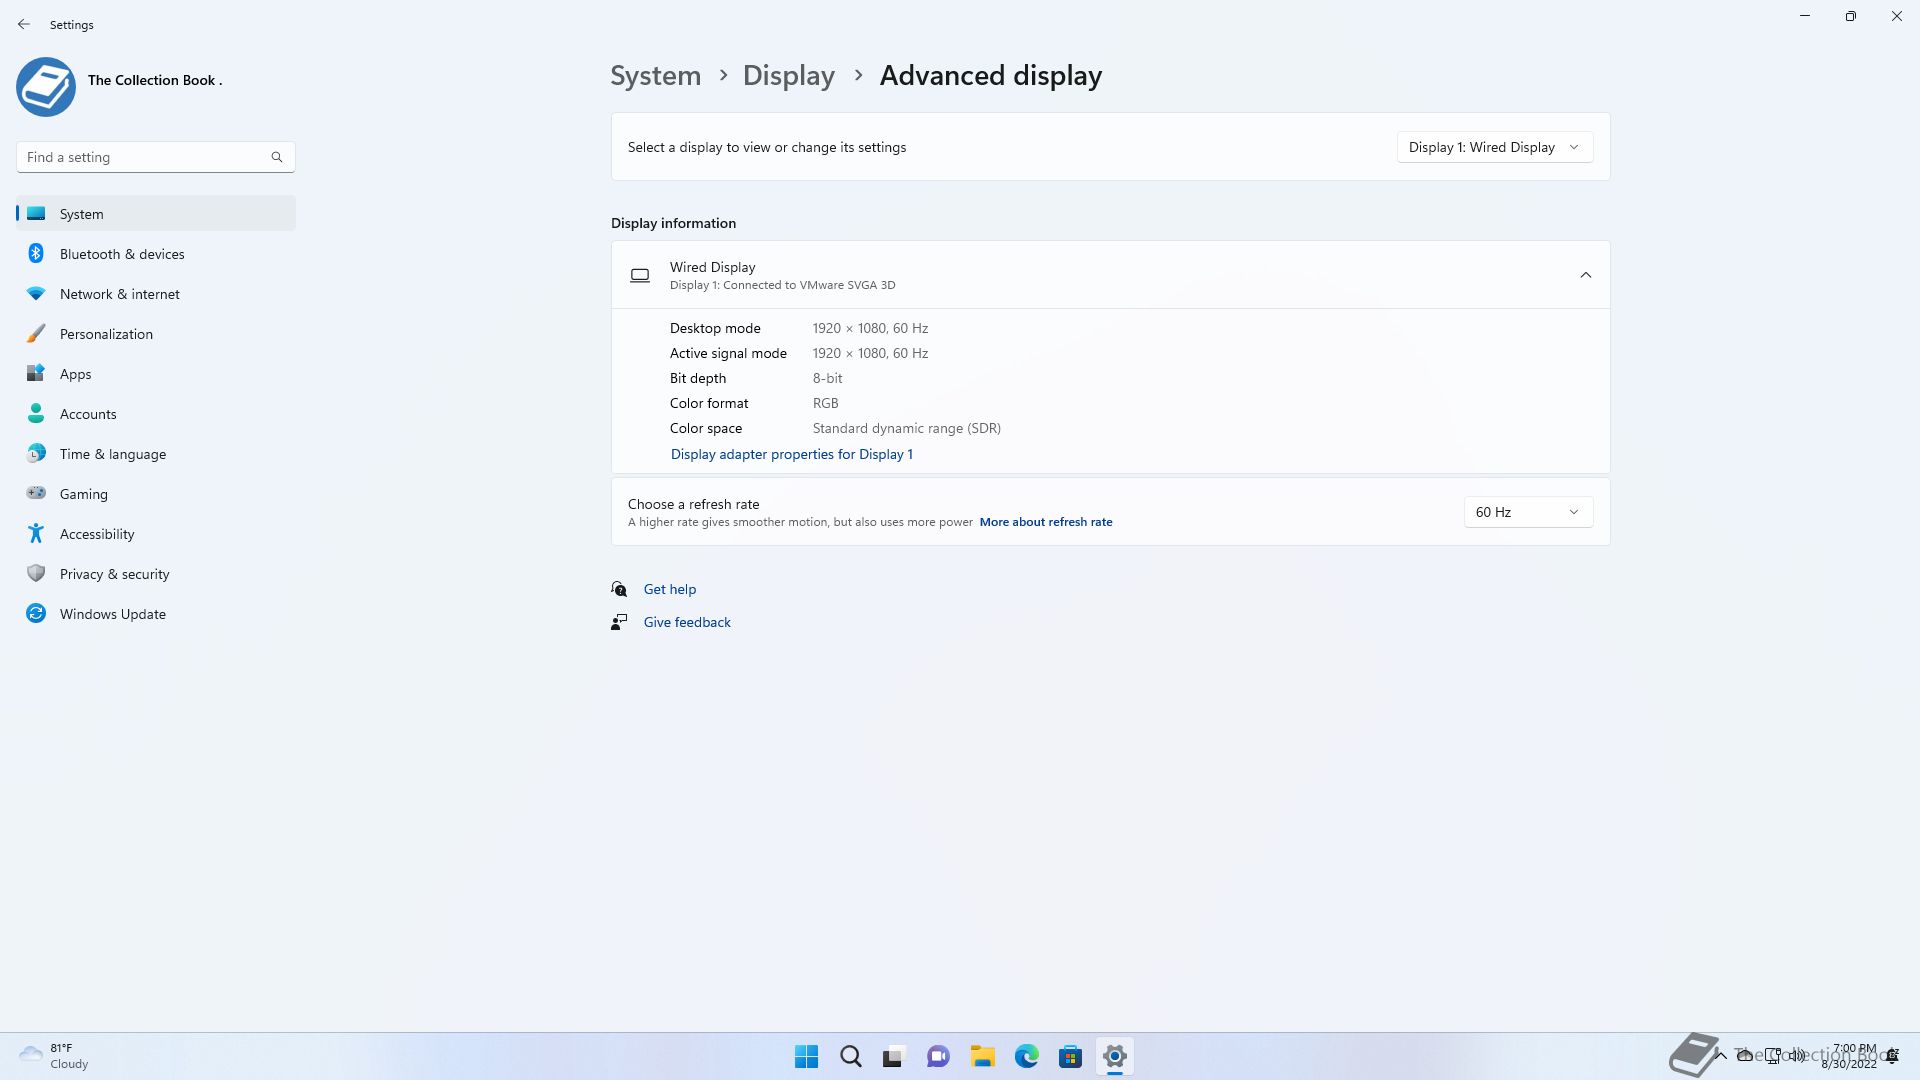Open Windows Update page
Viewport: 1920px width, 1080px height.
coord(112,614)
